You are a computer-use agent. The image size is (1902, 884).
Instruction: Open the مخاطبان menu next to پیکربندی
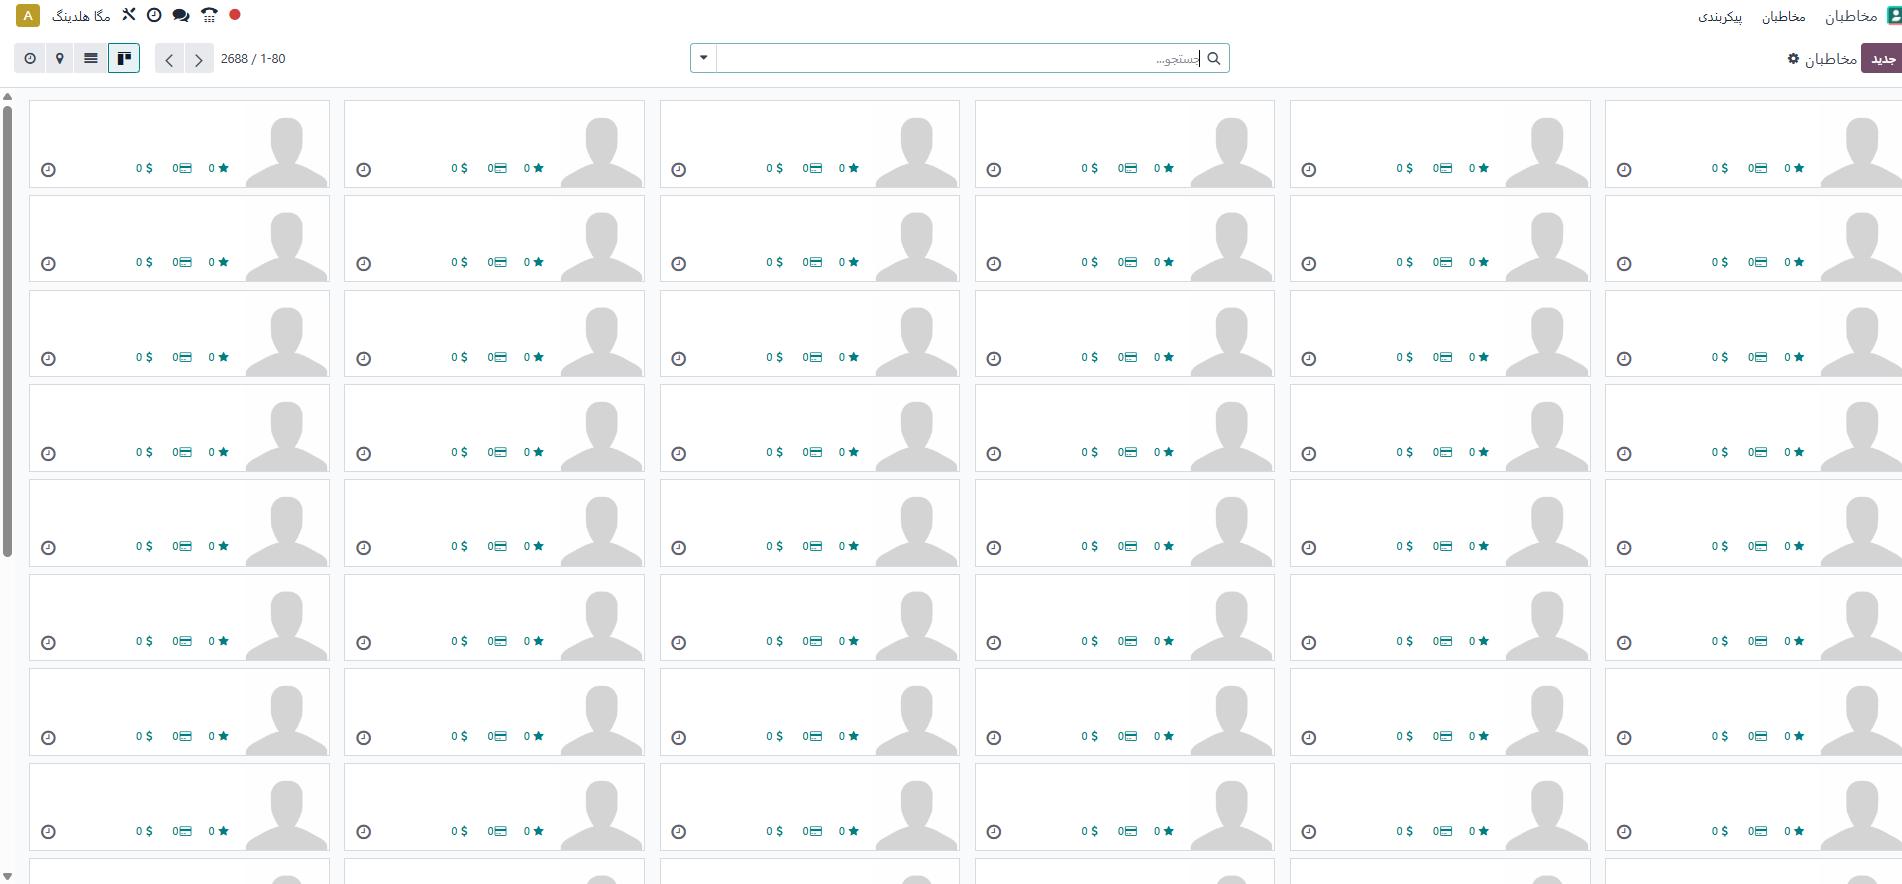(x=1783, y=17)
